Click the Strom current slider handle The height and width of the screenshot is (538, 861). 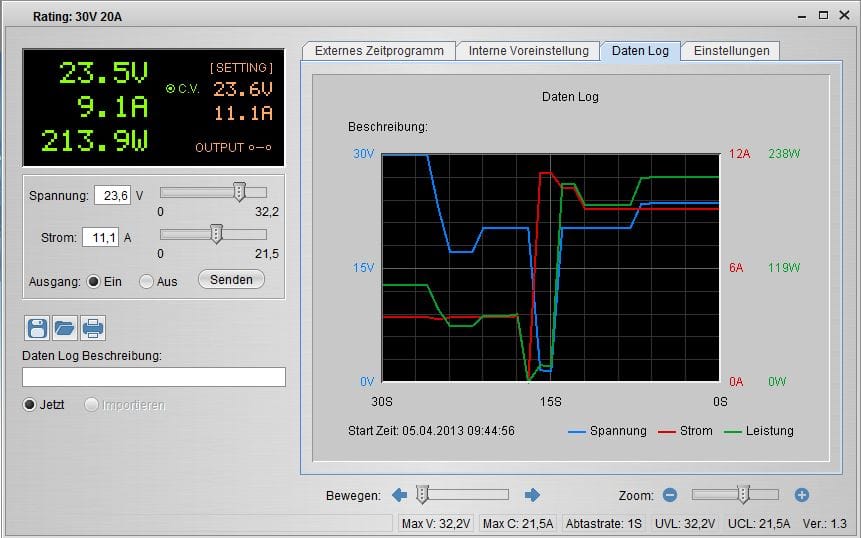coord(216,234)
